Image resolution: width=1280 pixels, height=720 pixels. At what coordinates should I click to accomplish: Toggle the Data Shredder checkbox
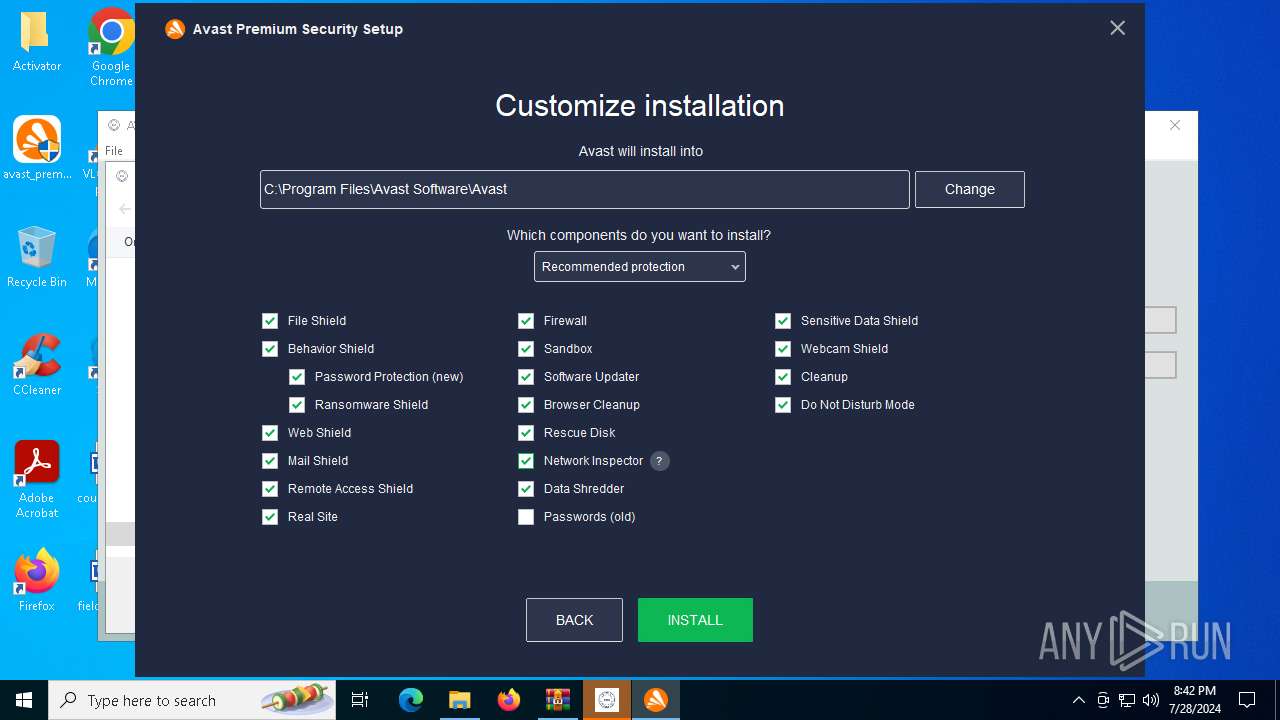526,489
